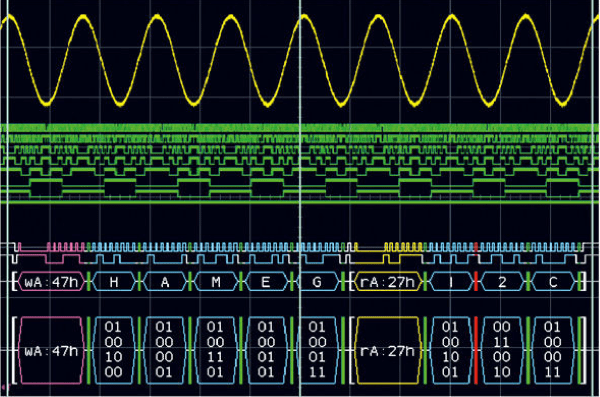Click binary packet 01 00 01 01
The image size is (600, 397).
[x=266, y=350]
